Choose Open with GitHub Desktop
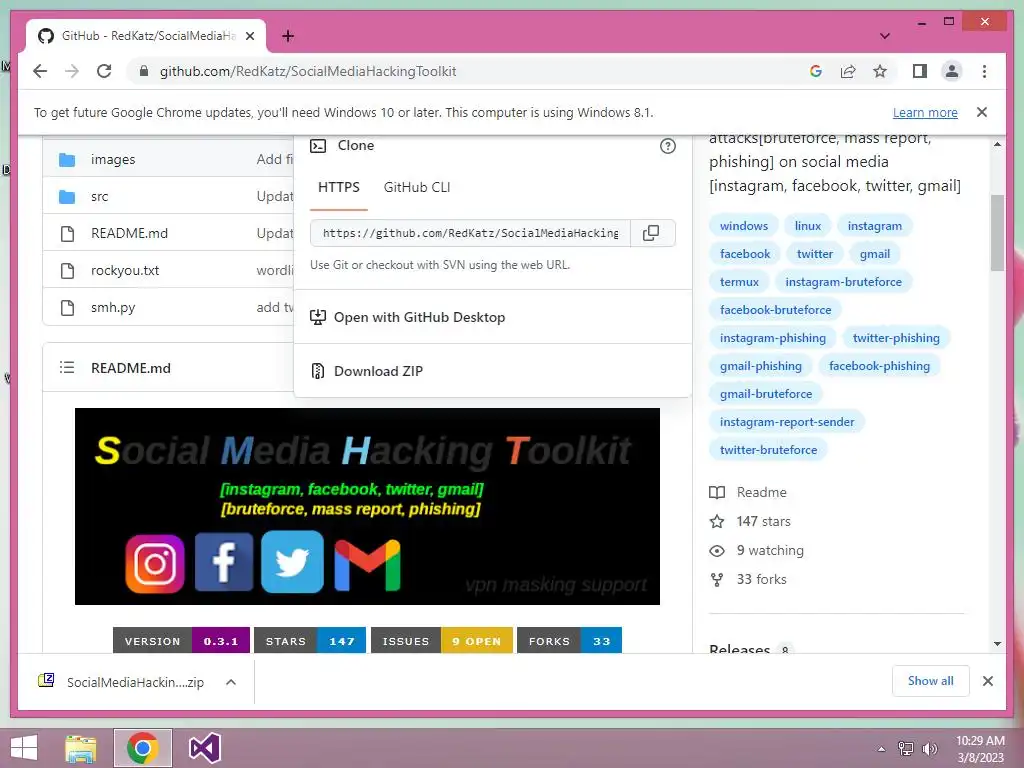The height and width of the screenshot is (768, 1024). pos(419,317)
